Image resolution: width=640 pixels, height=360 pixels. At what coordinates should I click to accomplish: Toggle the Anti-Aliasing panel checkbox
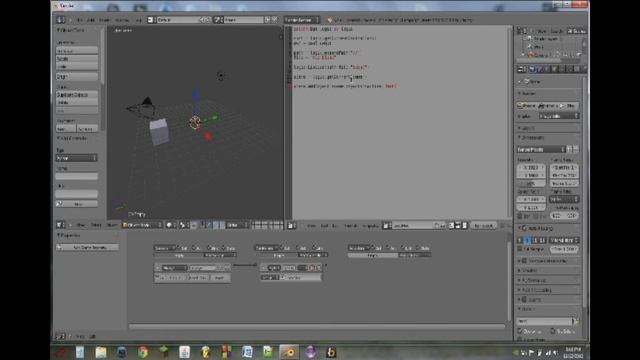[525, 228]
